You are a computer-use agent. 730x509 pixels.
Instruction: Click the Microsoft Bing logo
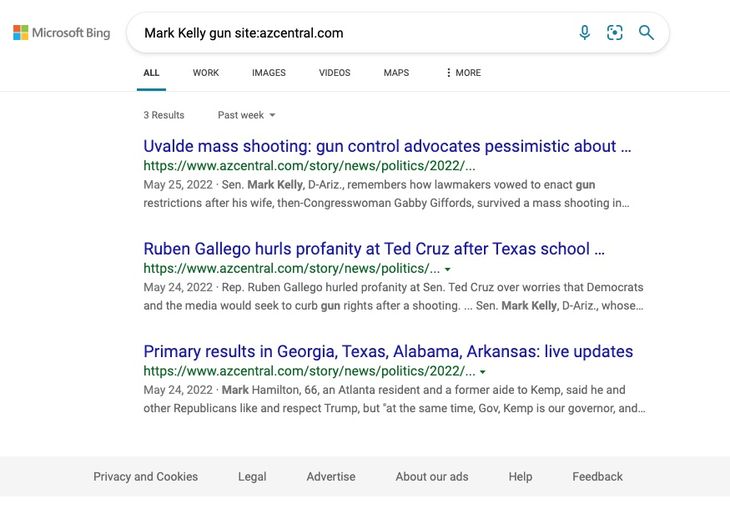pos(62,33)
